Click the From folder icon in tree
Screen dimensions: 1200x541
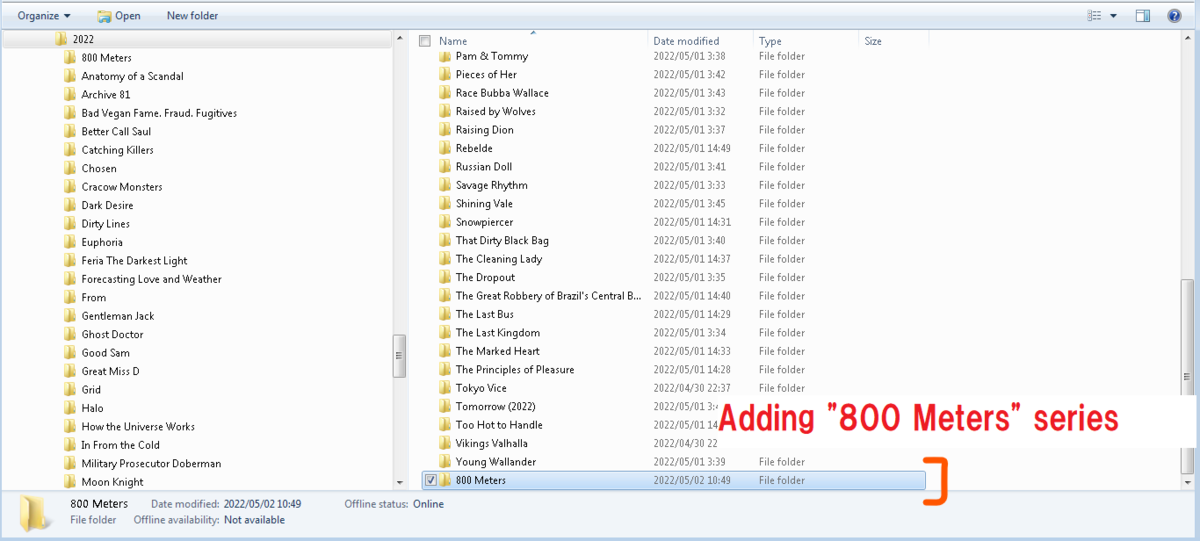(70, 297)
